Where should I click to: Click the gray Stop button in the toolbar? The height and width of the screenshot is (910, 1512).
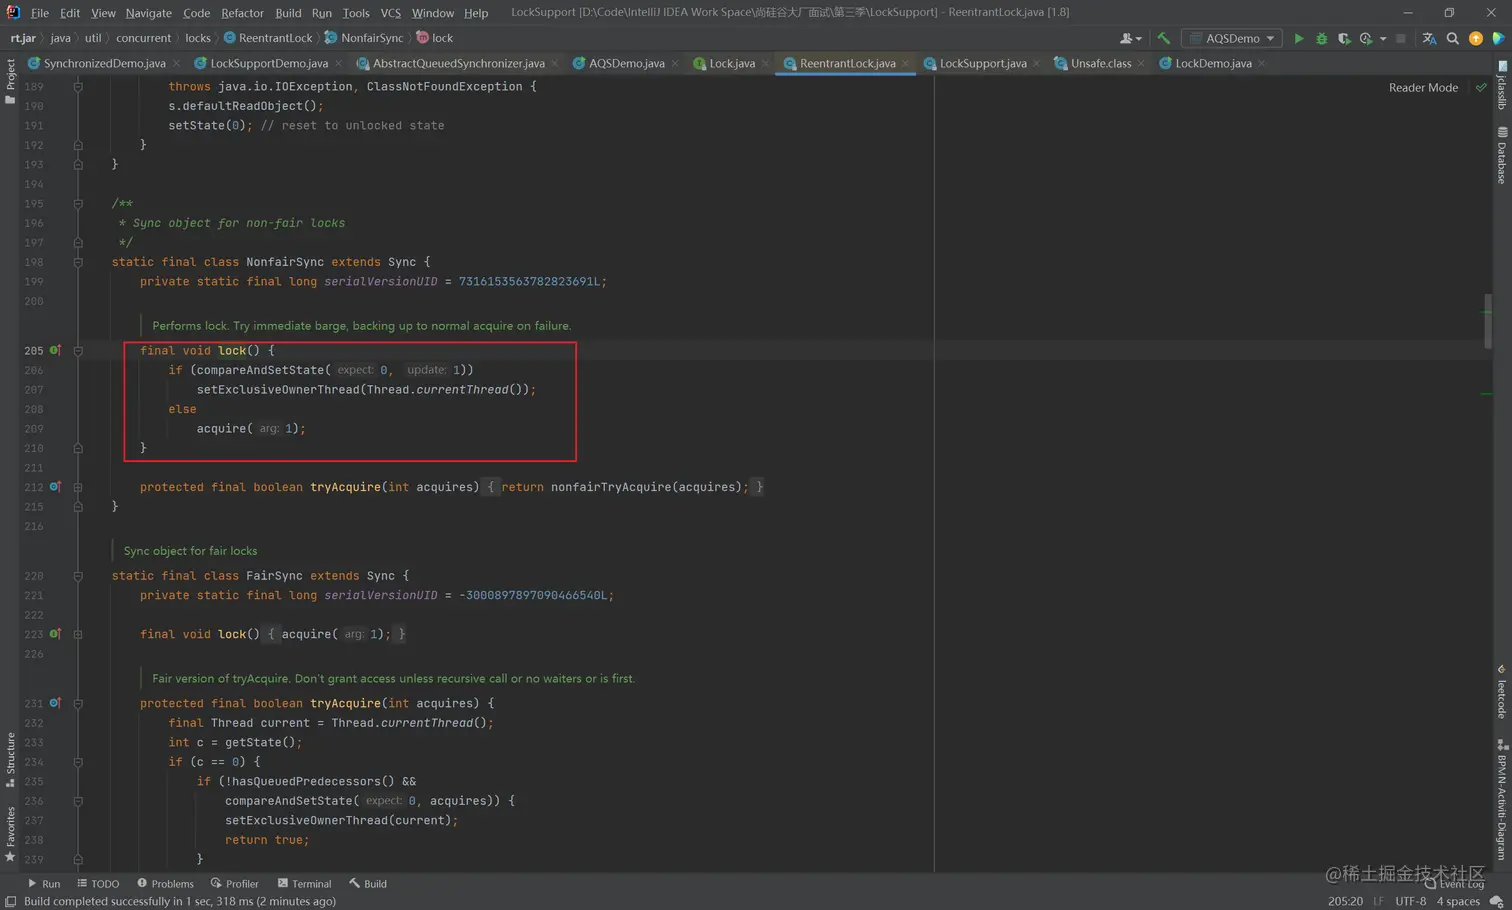pyautogui.click(x=1401, y=38)
